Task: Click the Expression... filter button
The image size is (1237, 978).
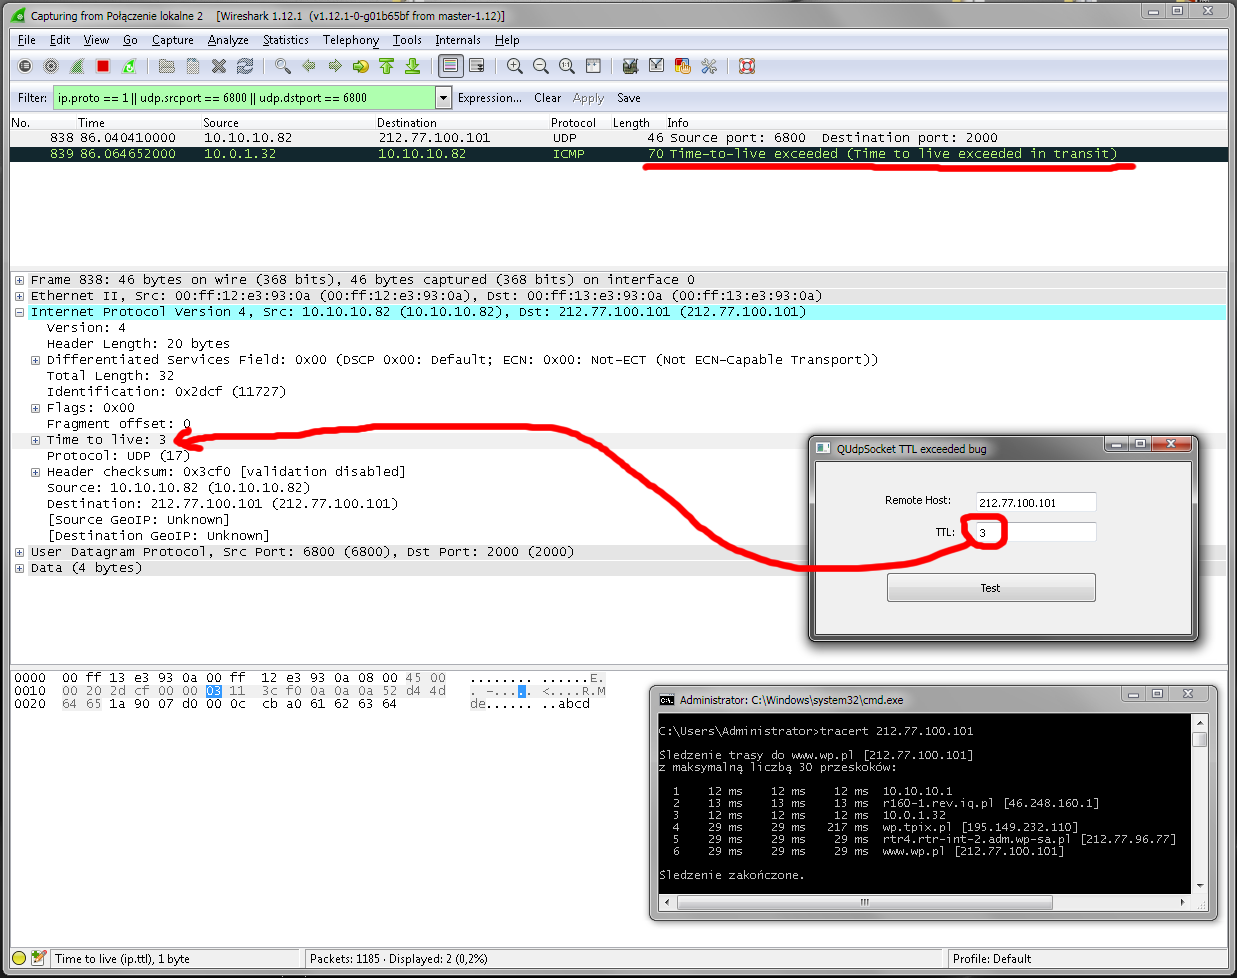Action: (489, 98)
